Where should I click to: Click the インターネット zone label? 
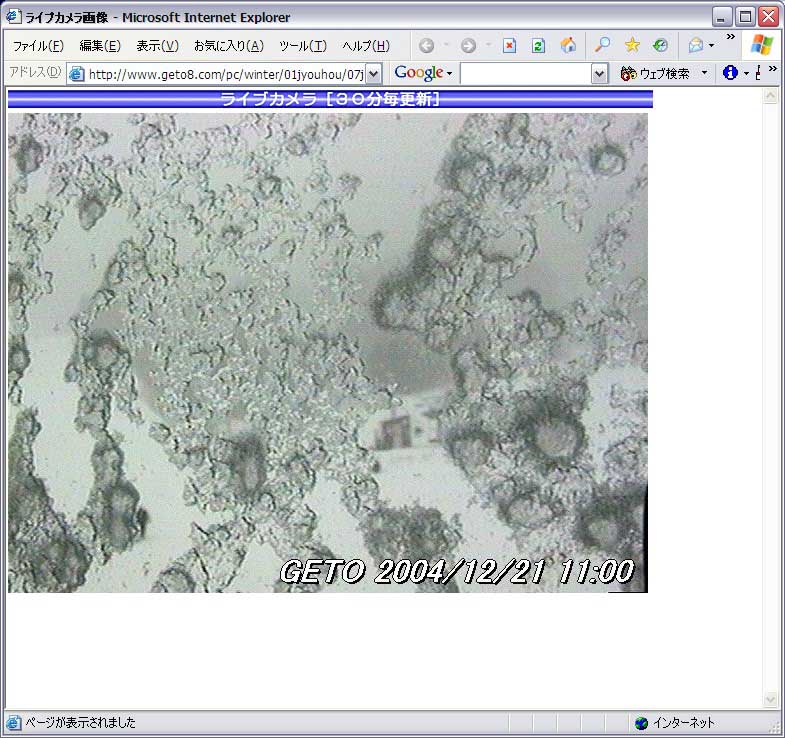683,723
